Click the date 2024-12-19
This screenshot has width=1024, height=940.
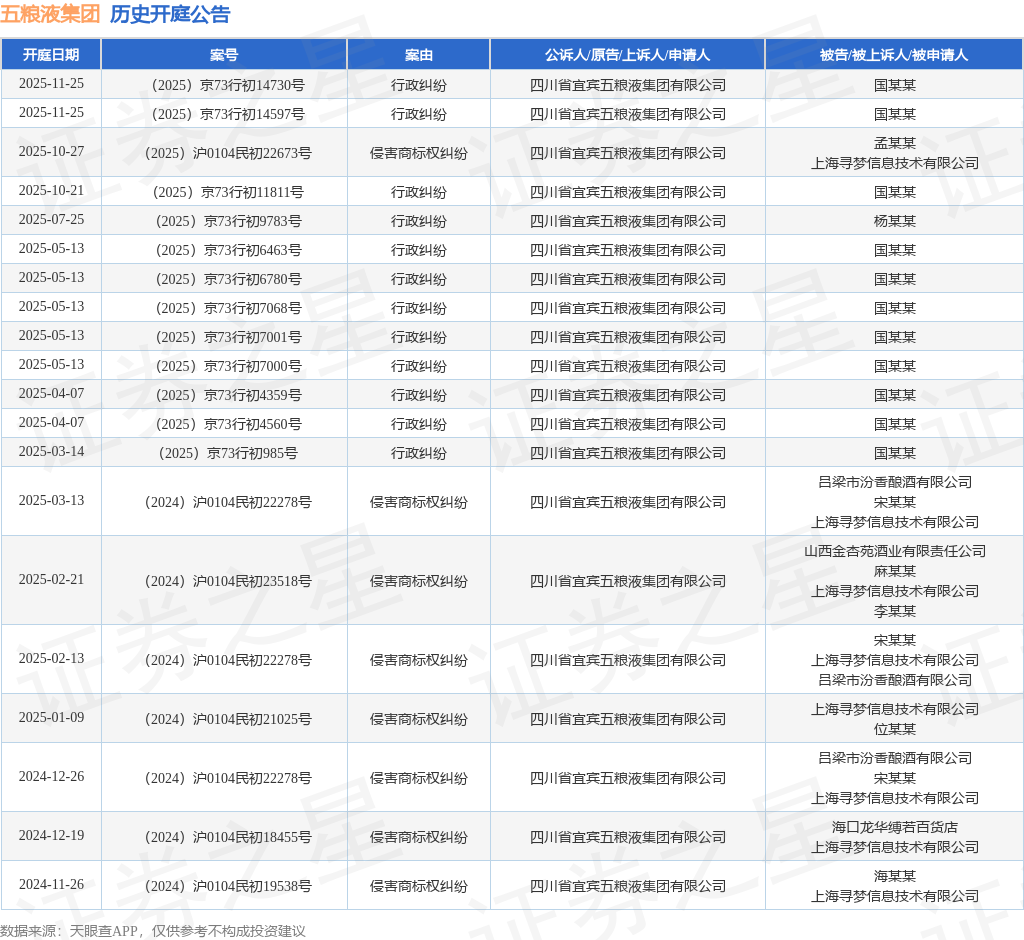[x=51, y=835]
